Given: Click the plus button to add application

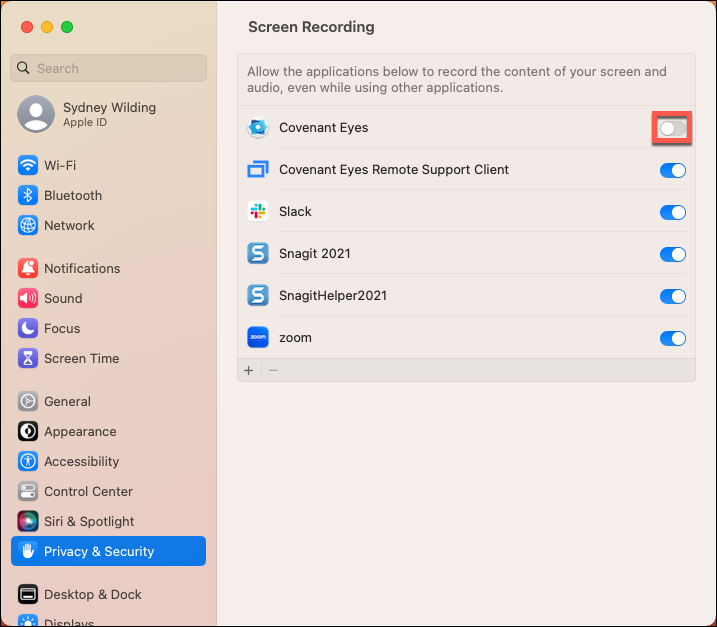Looking at the screenshot, I should click(x=249, y=370).
